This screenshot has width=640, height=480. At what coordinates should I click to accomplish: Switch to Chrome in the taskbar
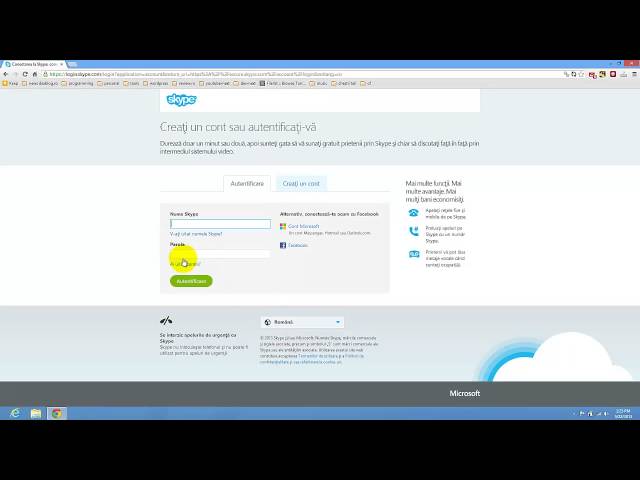[57, 413]
